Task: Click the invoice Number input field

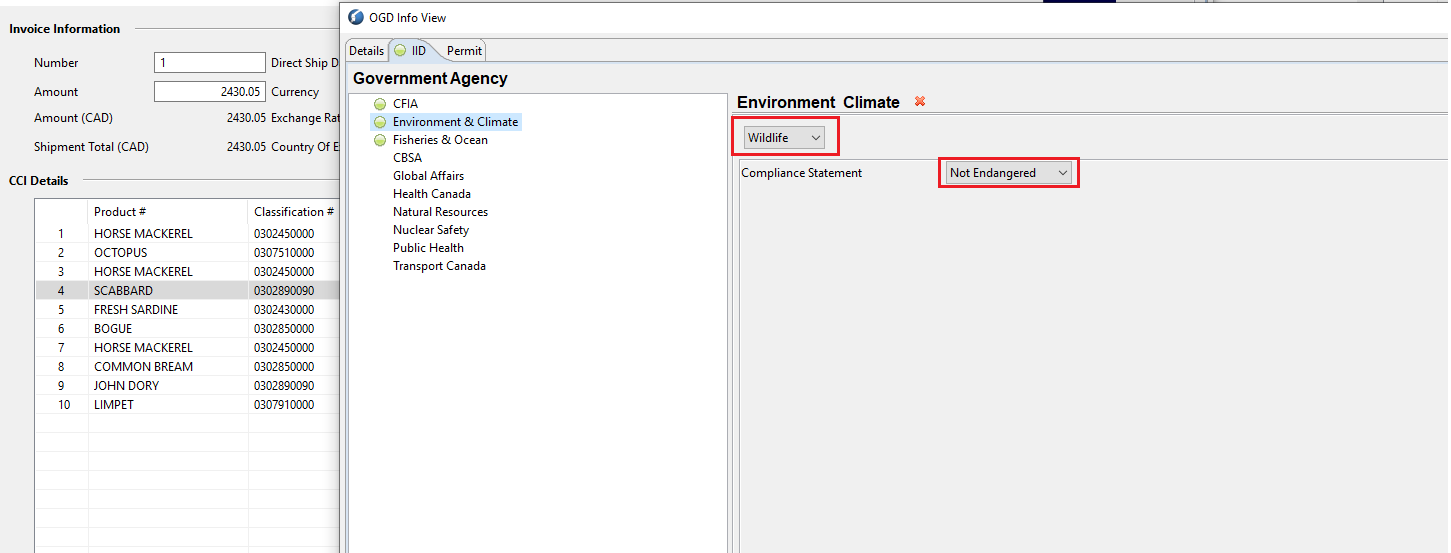Action: (210, 63)
